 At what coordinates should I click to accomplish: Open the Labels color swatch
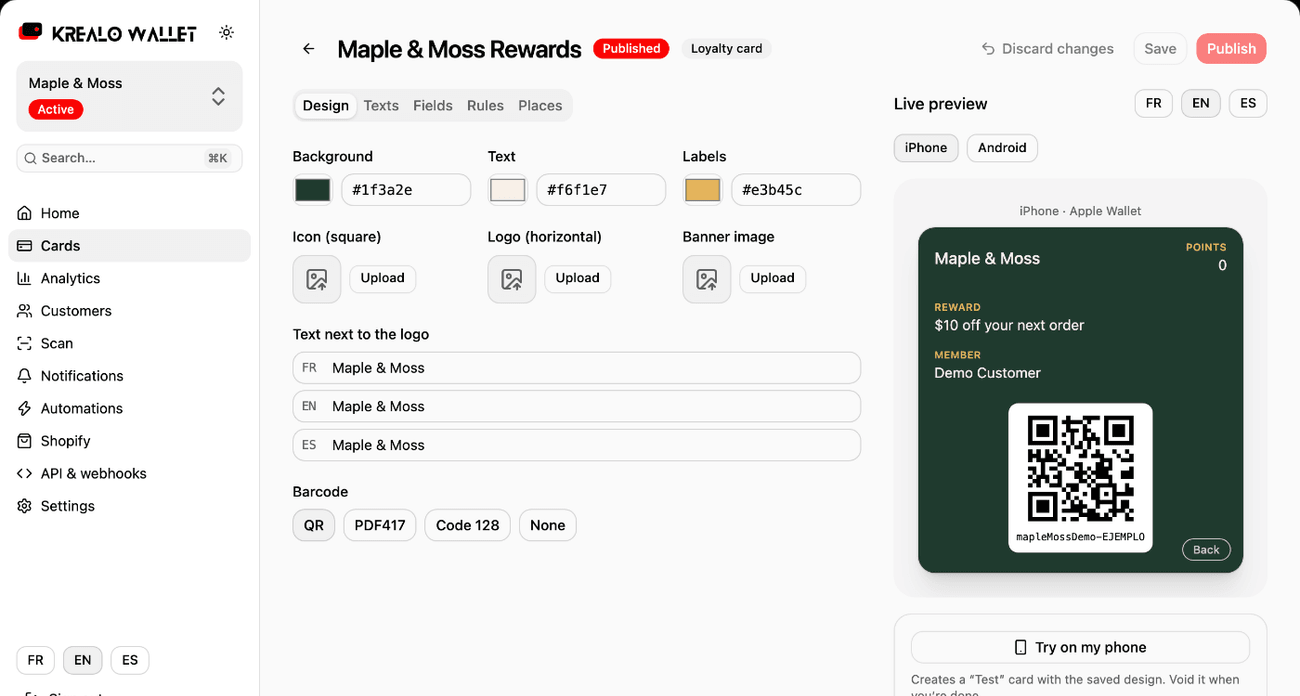coord(702,190)
